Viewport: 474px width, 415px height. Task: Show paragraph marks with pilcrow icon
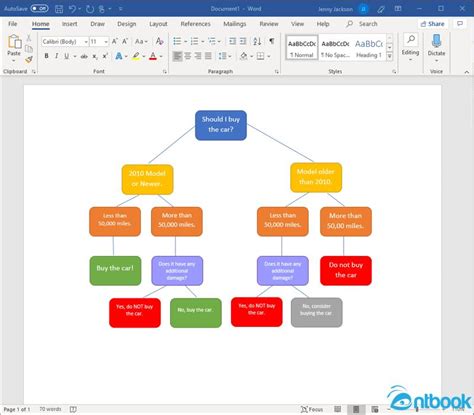pos(272,41)
